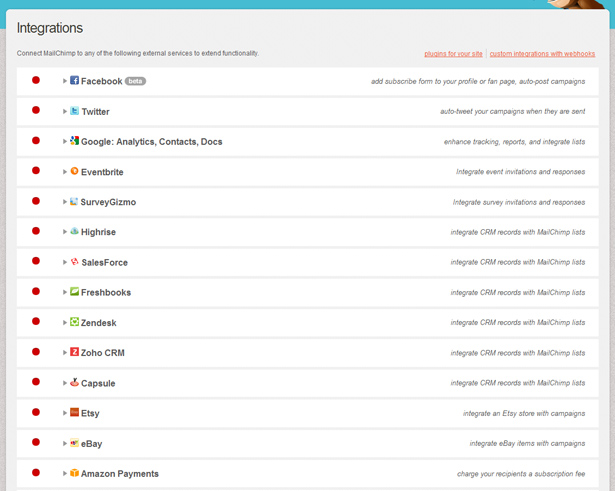This screenshot has width=615, height=491.
Task: Click the red status dot for Highrise
Action: coord(36,231)
